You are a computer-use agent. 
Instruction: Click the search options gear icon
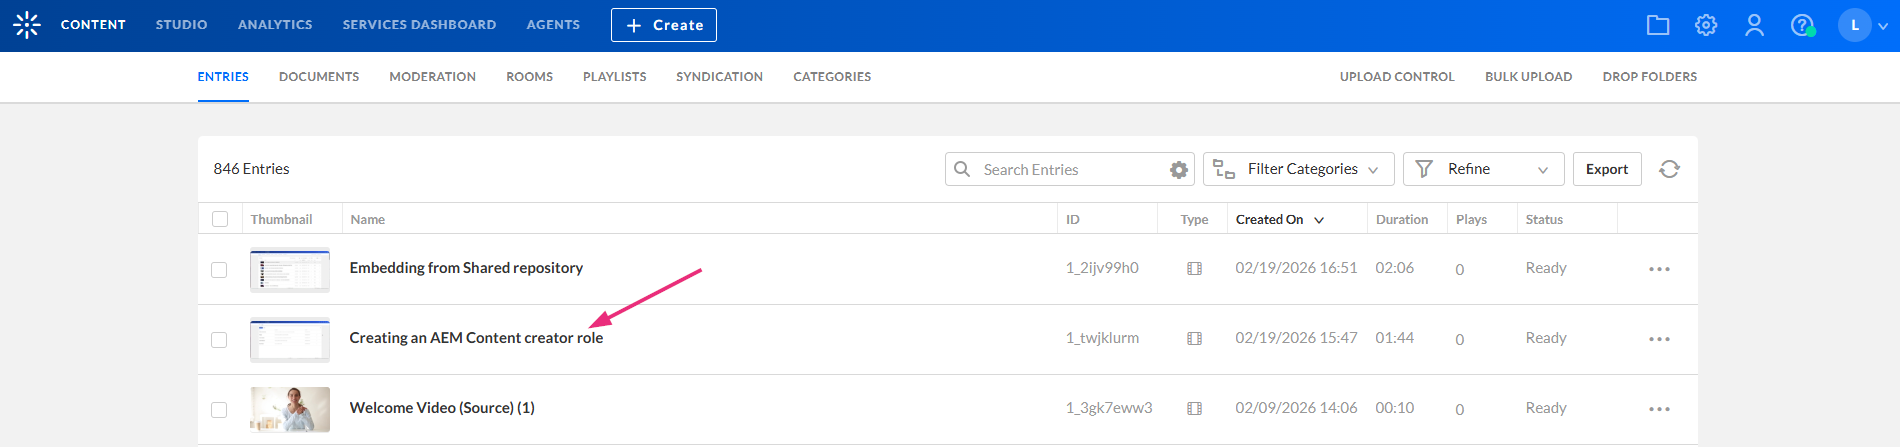[1179, 170]
